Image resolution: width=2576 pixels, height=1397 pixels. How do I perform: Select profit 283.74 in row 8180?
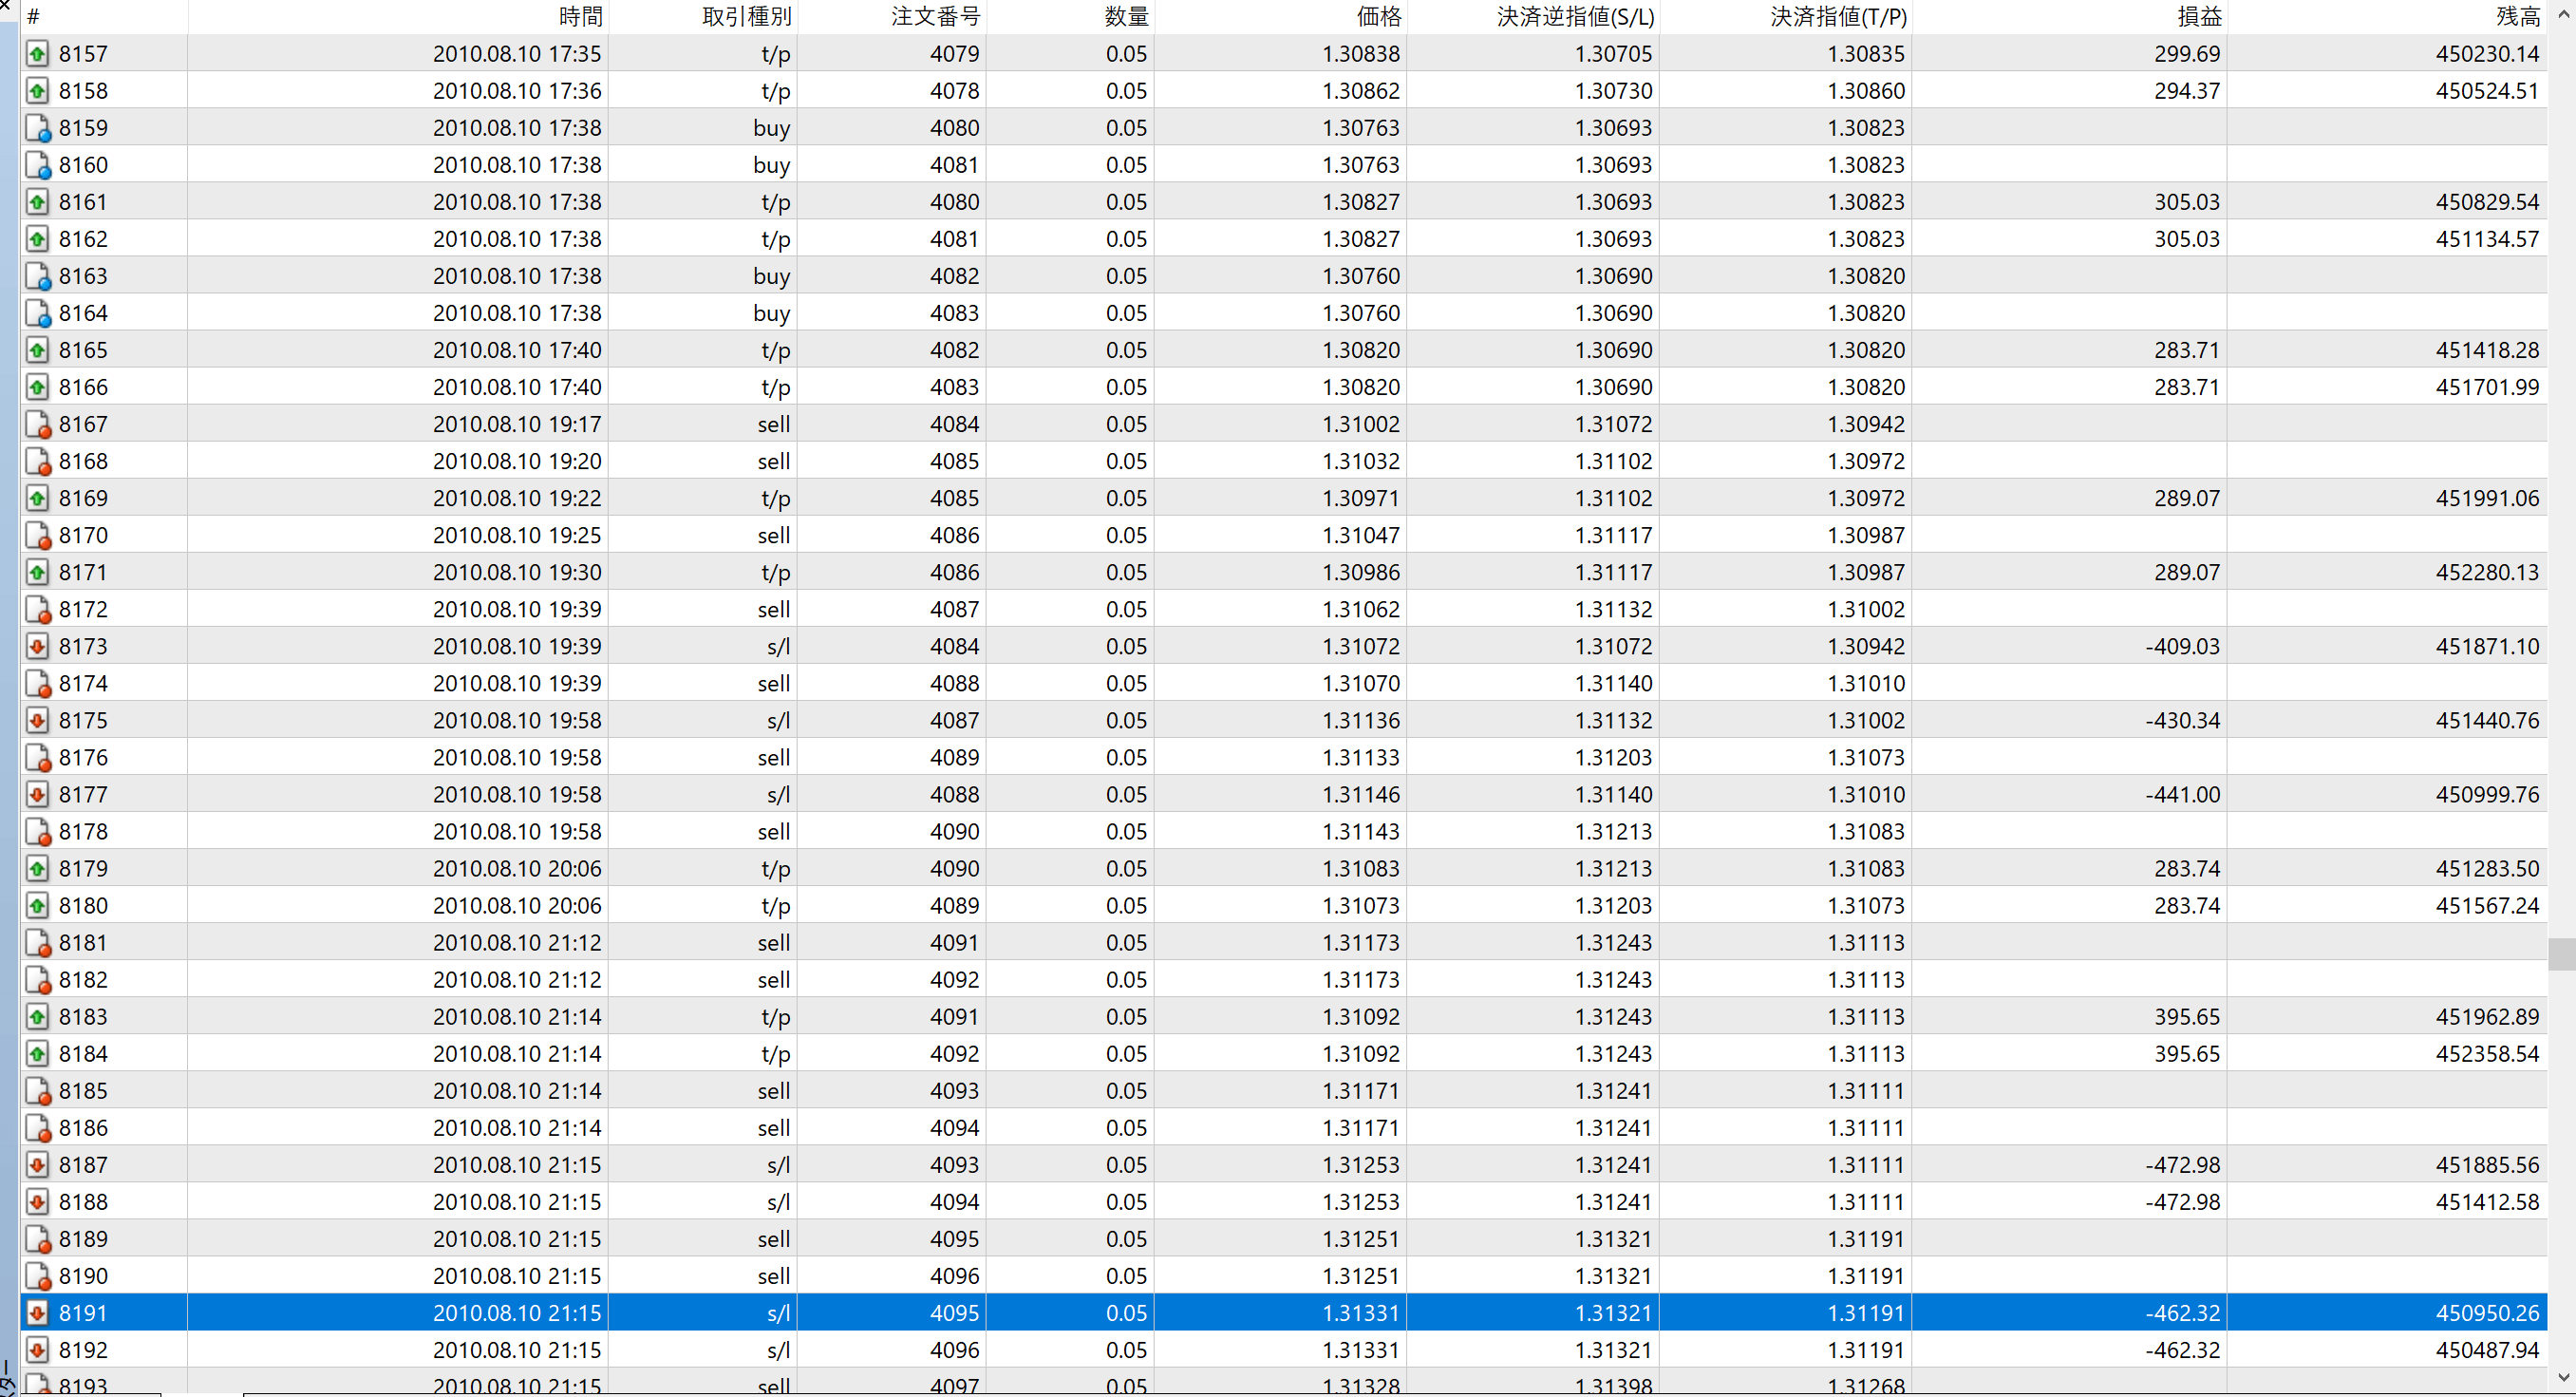2187,905
